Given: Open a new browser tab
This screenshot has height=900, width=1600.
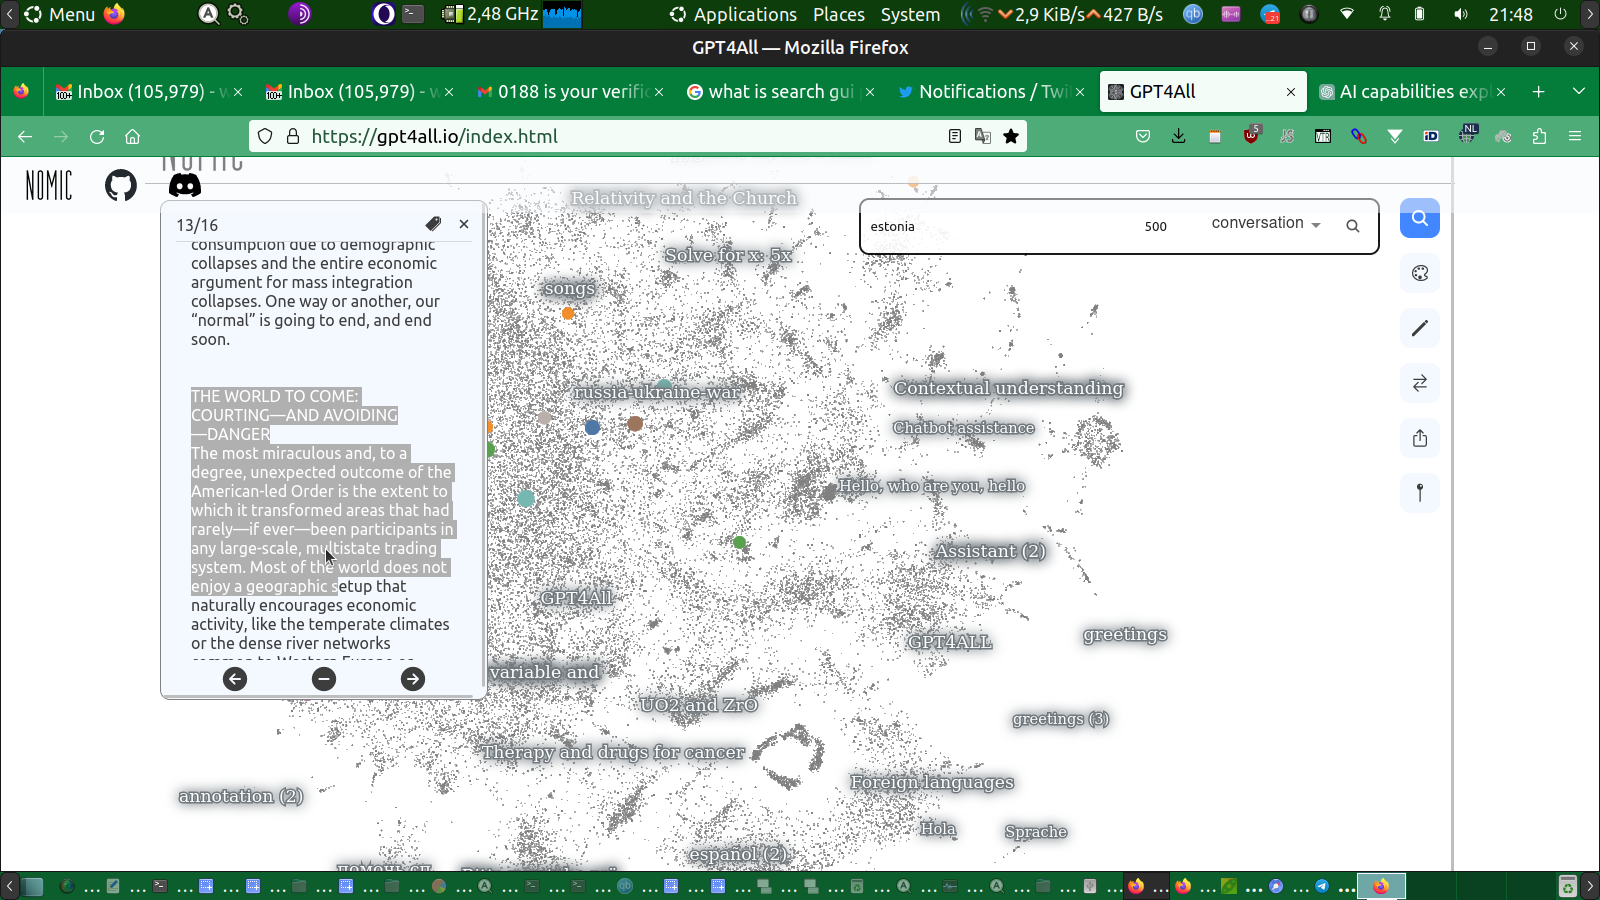Looking at the screenshot, I should (x=1539, y=91).
